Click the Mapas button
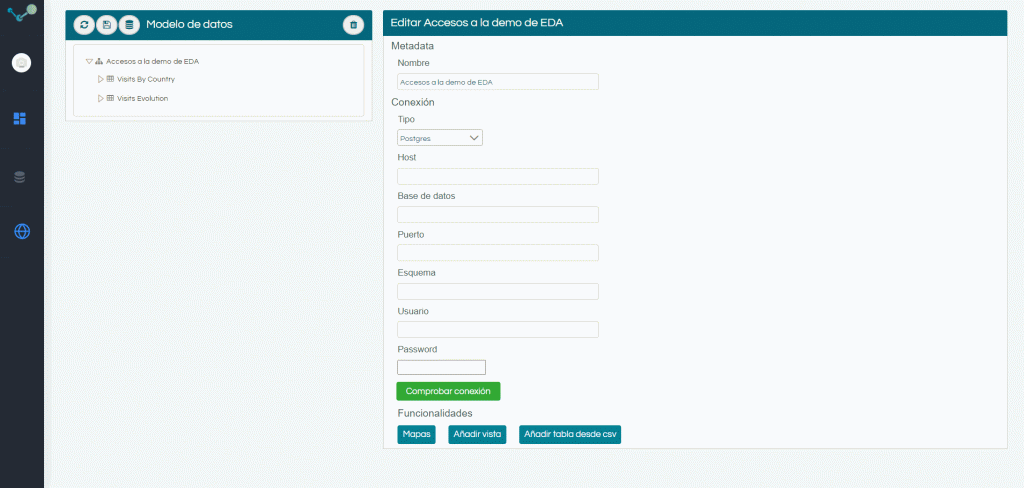This screenshot has width=1024, height=488. click(x=416, y=434)
